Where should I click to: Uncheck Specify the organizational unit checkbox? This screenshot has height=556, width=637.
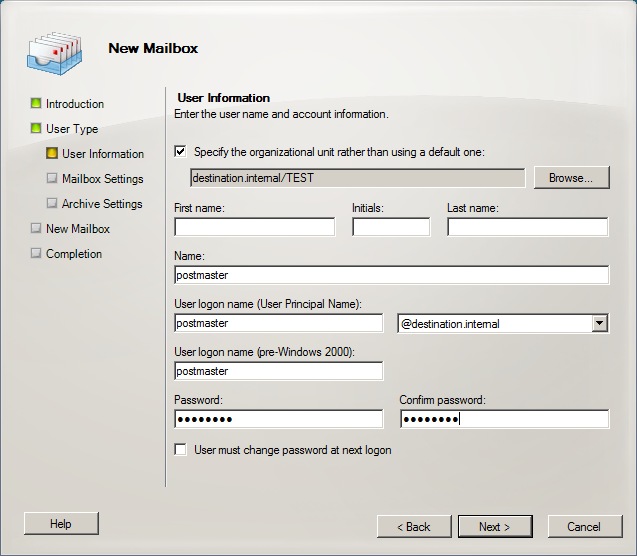[x=180, y=151]
